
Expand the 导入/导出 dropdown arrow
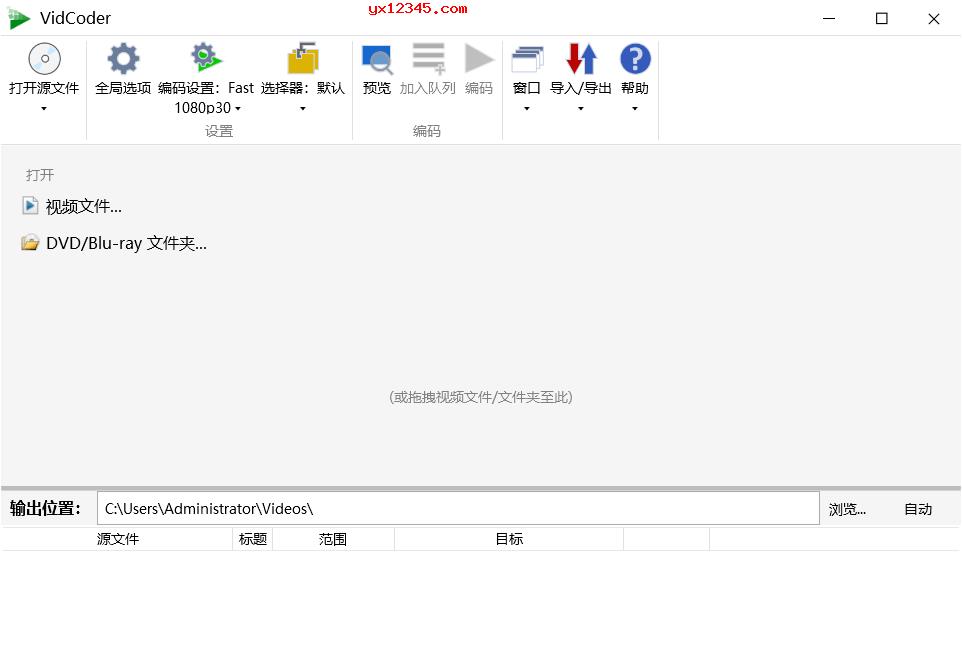580,109
